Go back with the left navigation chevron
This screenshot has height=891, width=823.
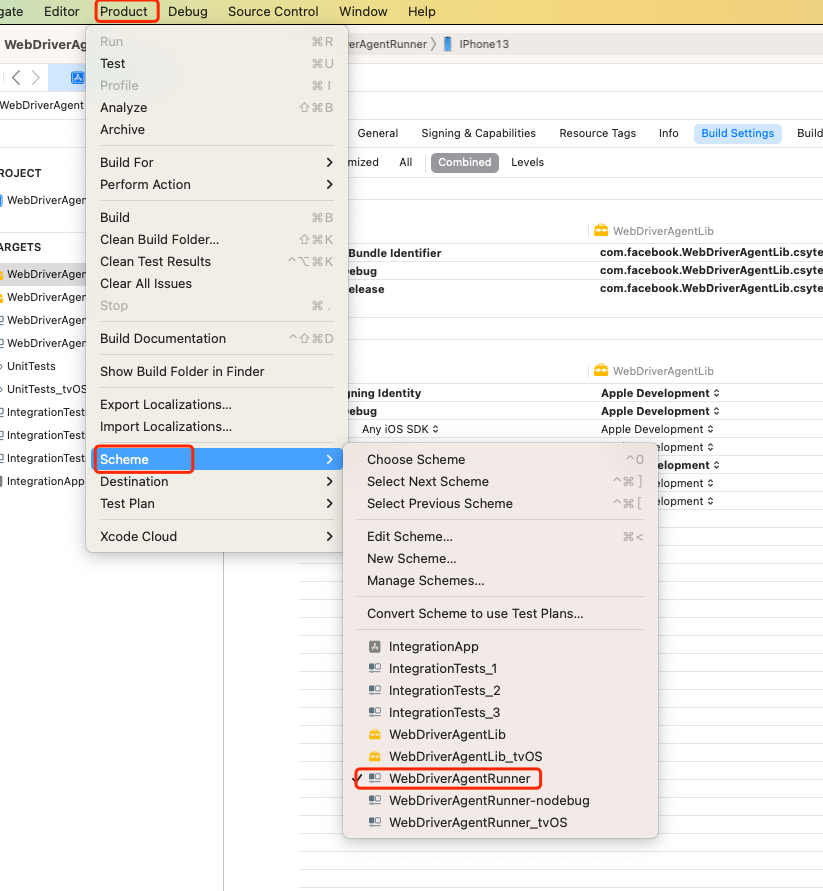coord(16,78)
